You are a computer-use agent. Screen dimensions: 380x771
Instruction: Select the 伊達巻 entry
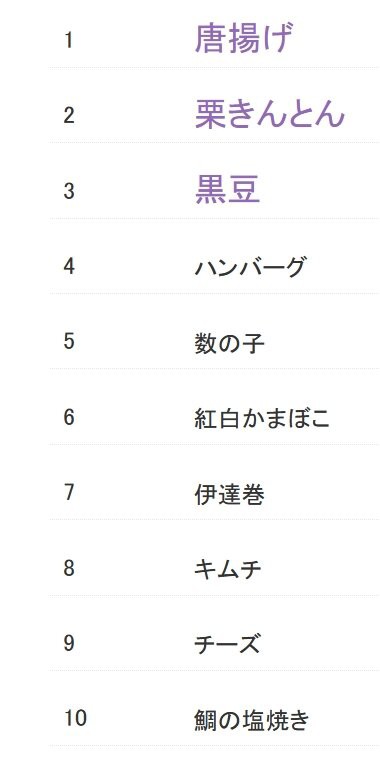229,494
